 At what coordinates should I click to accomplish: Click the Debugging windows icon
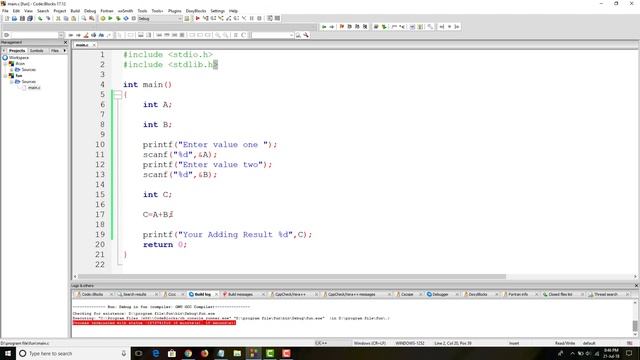tap(270, 18)
